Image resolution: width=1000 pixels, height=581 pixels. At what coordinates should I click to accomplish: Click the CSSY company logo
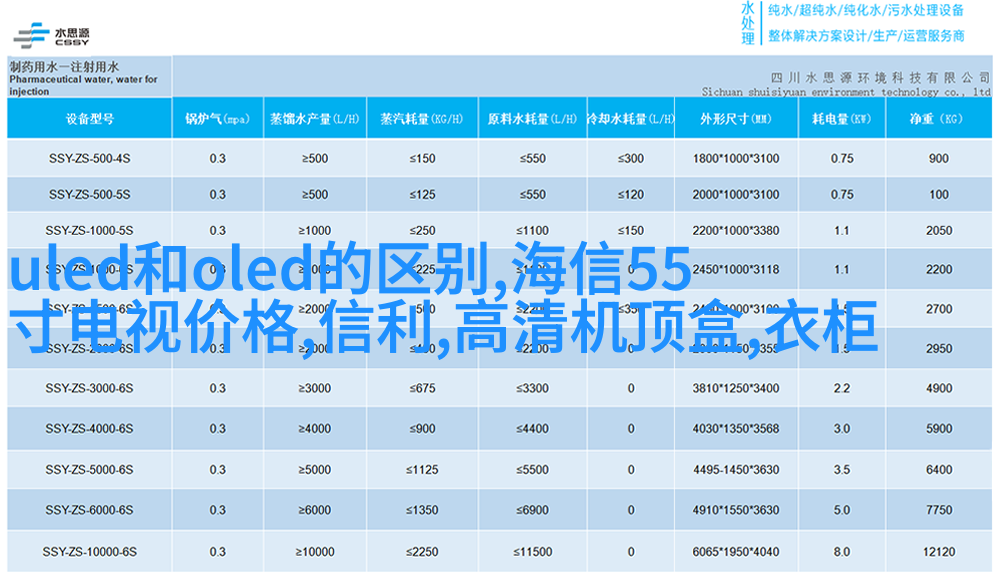(x=52, y=36)
